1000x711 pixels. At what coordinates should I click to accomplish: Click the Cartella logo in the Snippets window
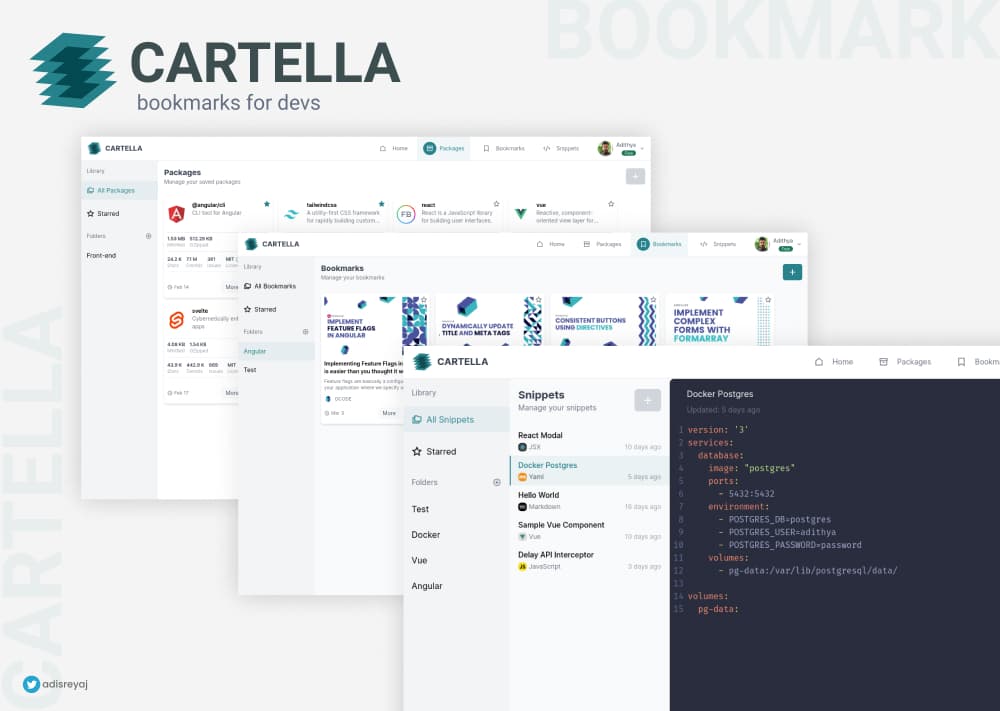pos(421,361)
